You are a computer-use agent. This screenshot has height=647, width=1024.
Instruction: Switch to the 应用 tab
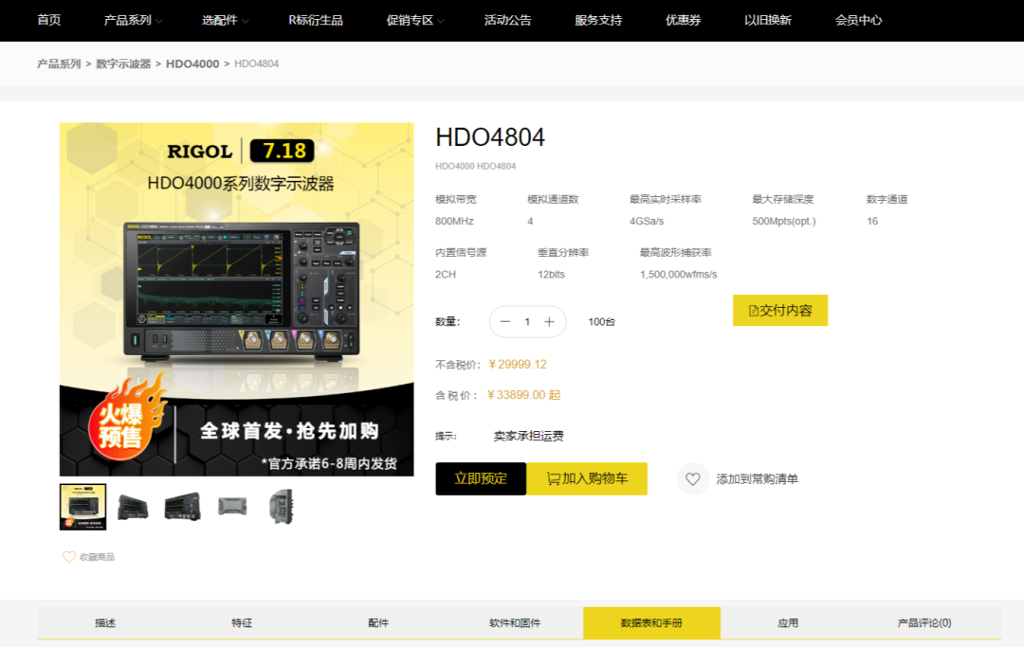788,623
